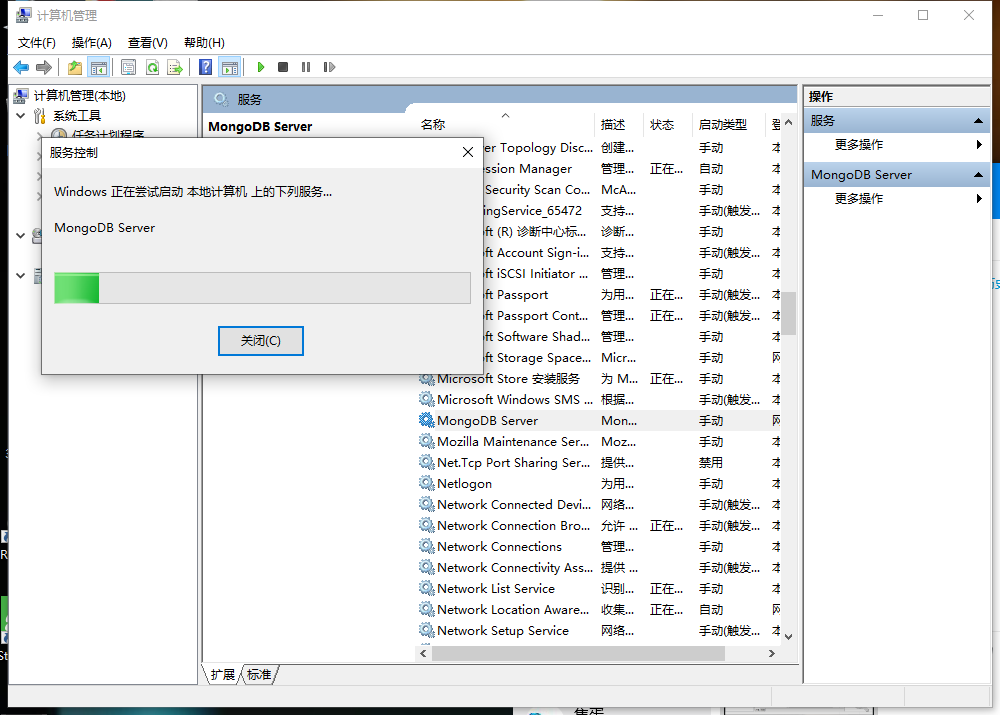Click the Export List toolbar icon

(175, 67)
